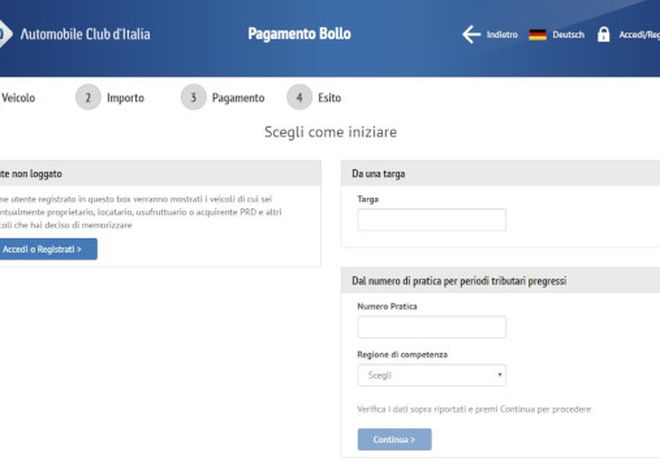The image size is (660, 470).
Task: Click the padlock login icon
Action: pos(603,35)
